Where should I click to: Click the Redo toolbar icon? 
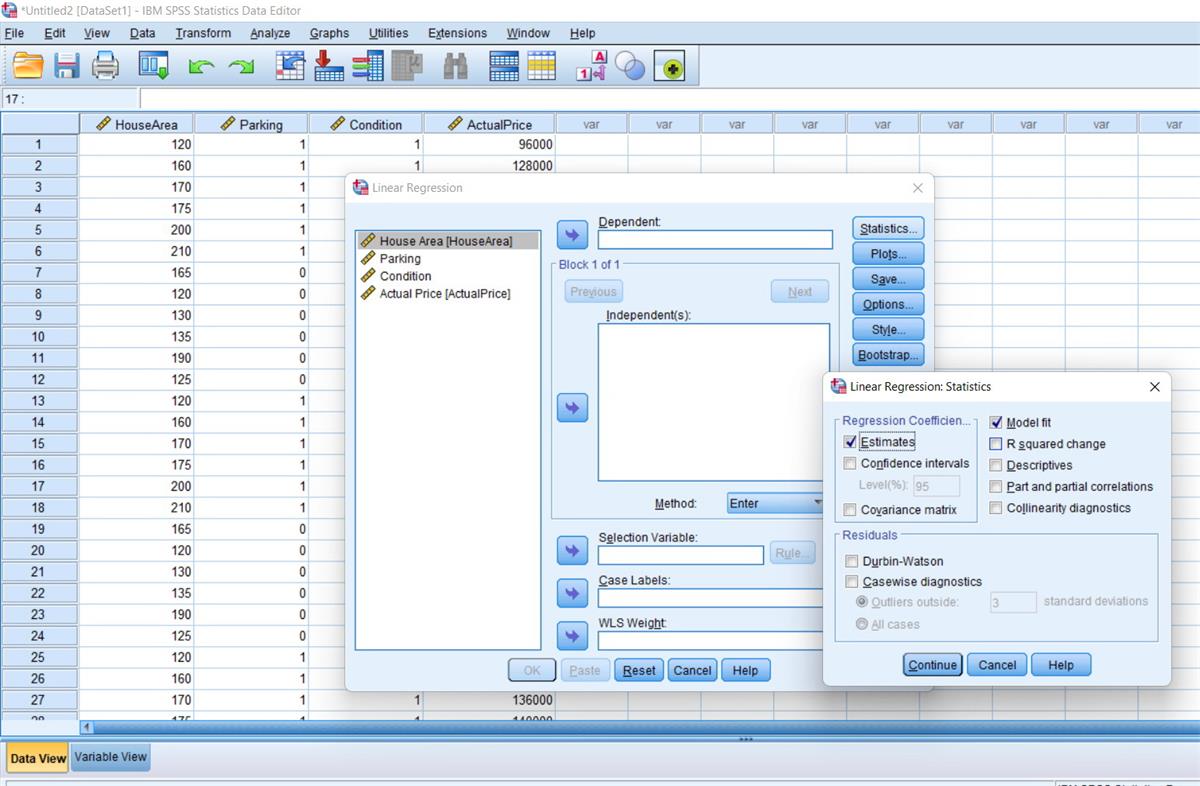click(x=240, y=65)
